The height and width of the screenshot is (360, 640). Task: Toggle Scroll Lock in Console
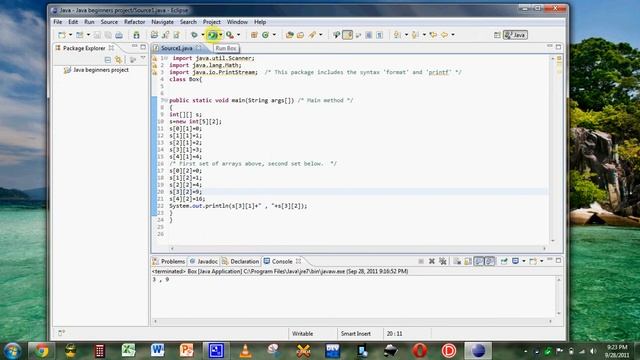[468, 261]
